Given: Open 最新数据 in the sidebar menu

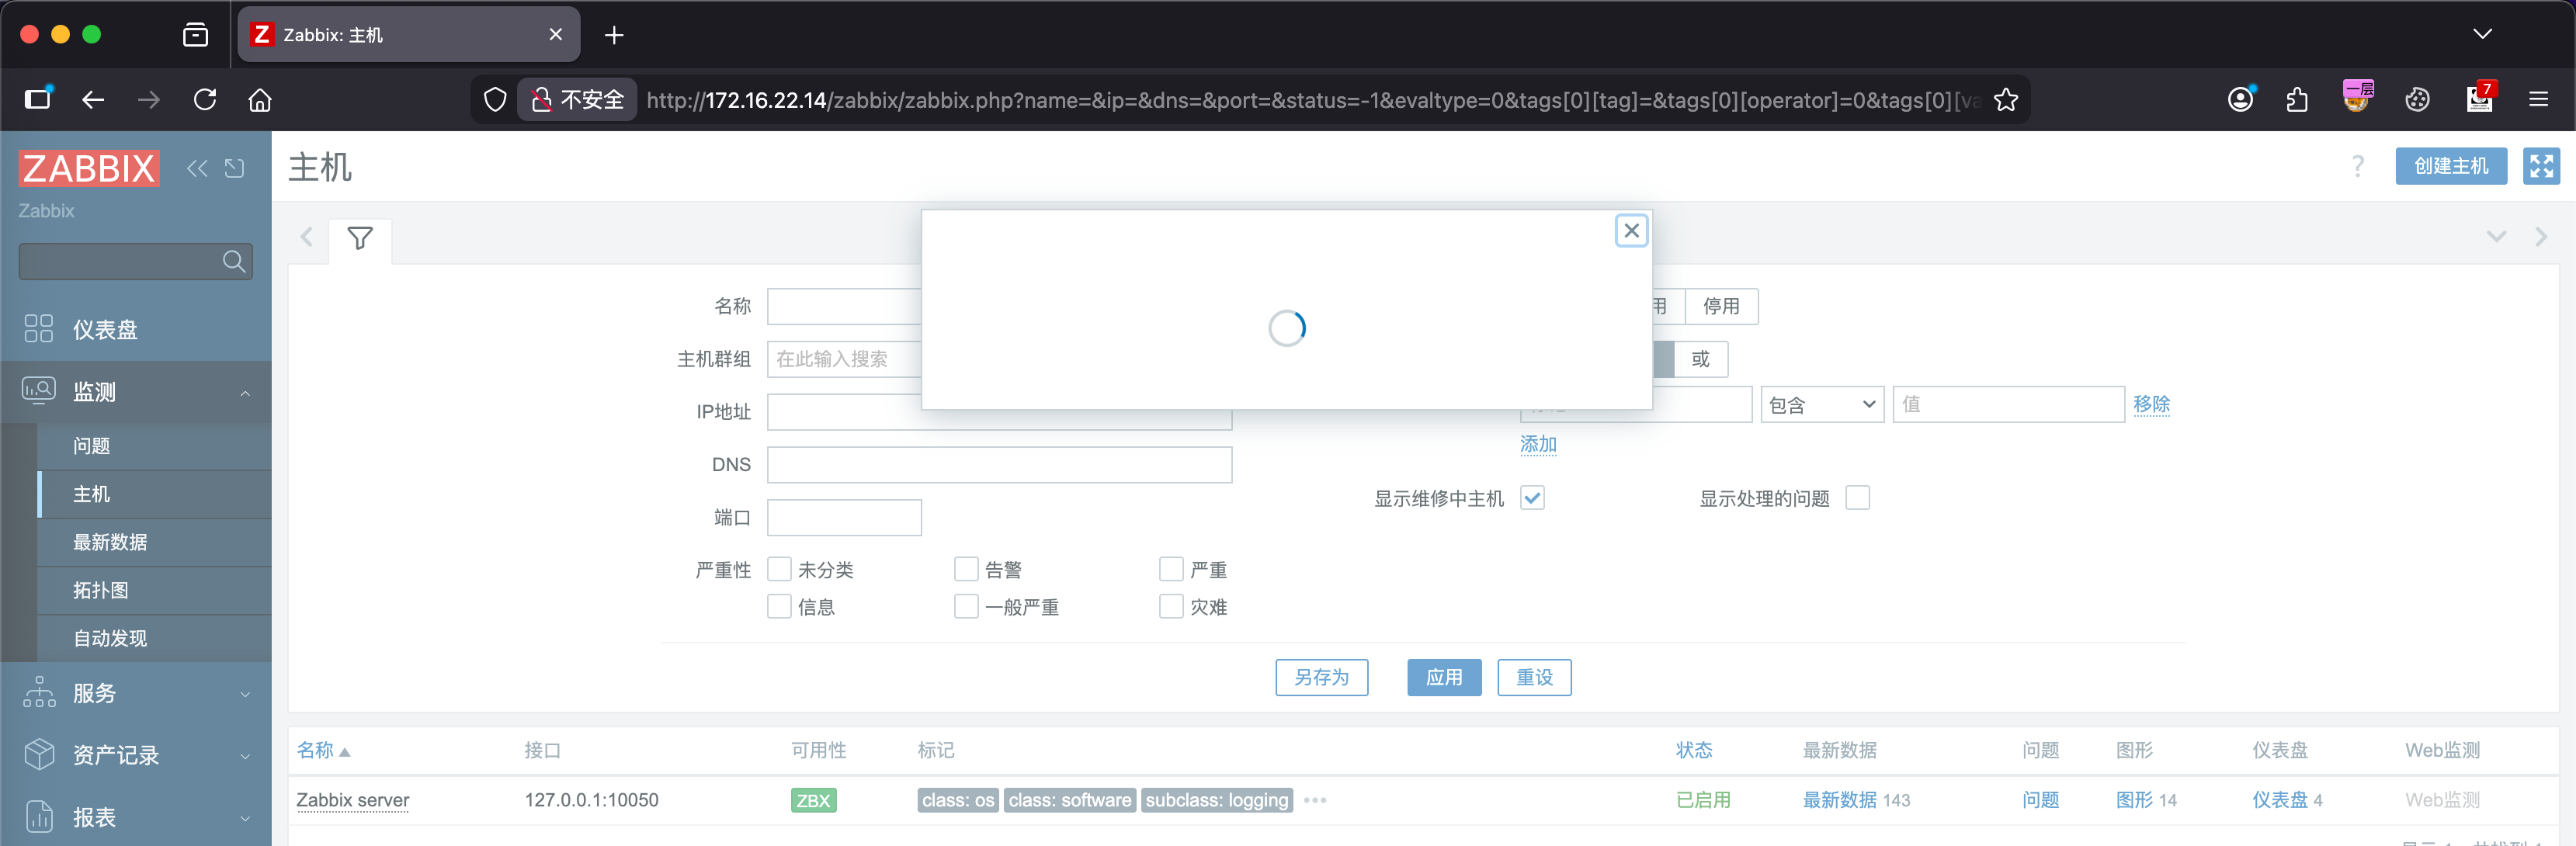Looking at the screenshot, I should click(110, 542).
